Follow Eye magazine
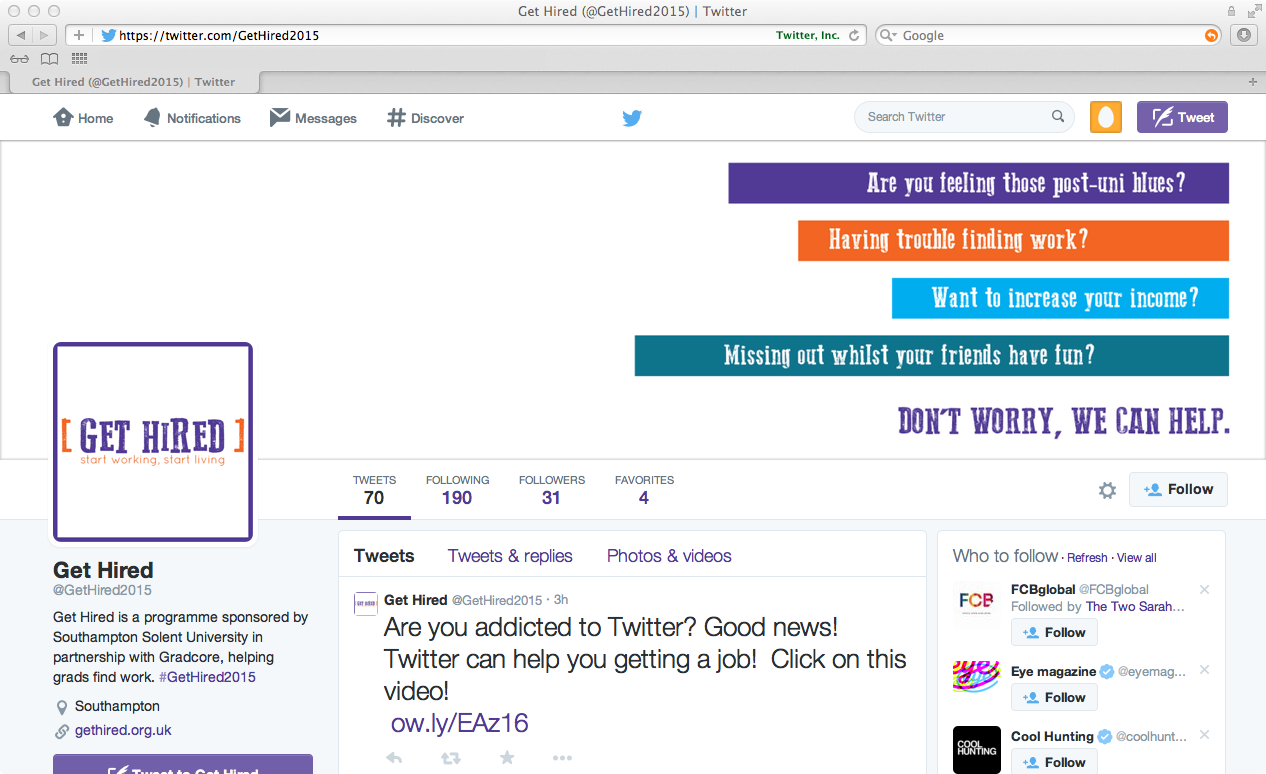 click(1054, 697)
